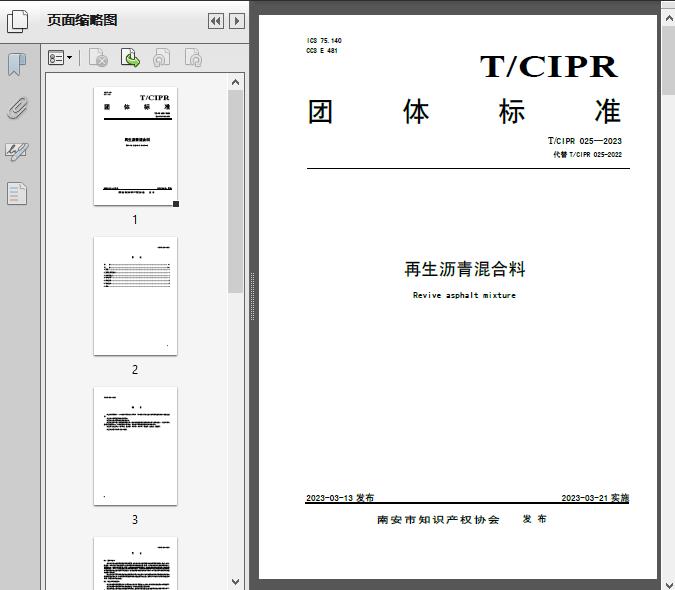
Task: Open the page thumbnails panel icon
Action: coord(18,21)
